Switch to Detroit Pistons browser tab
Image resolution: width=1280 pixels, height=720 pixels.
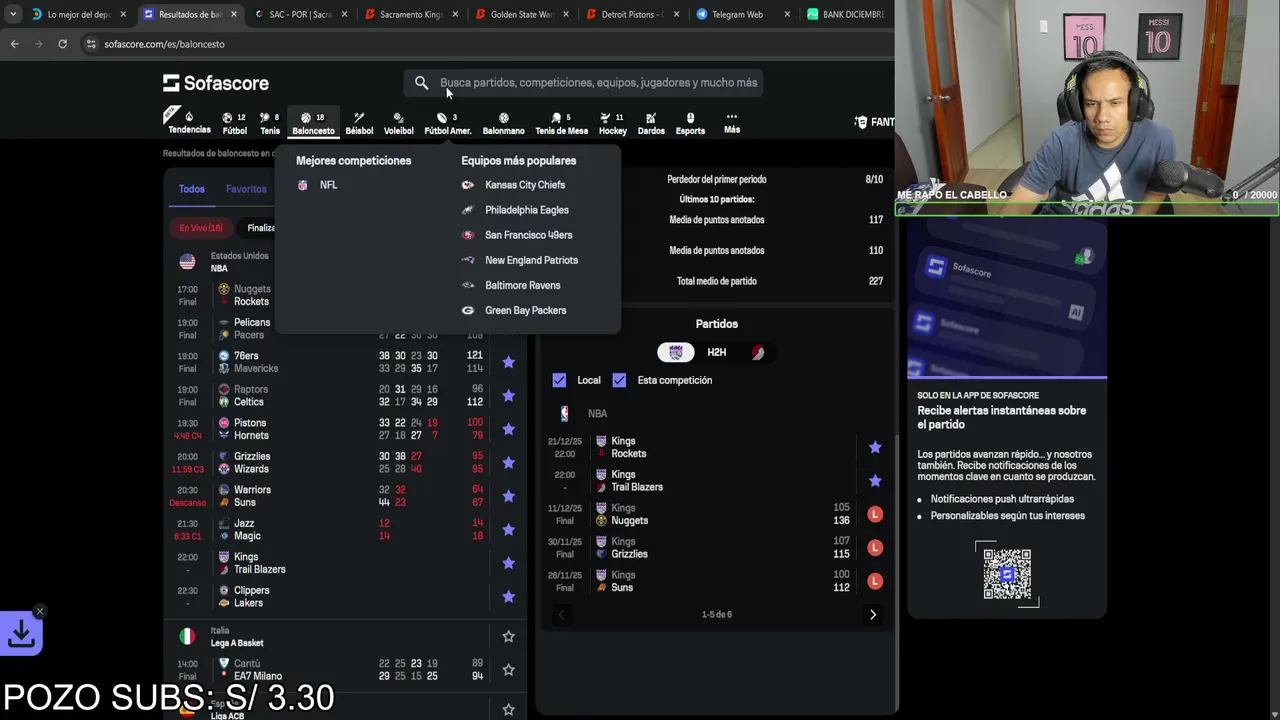coord(630,15)
